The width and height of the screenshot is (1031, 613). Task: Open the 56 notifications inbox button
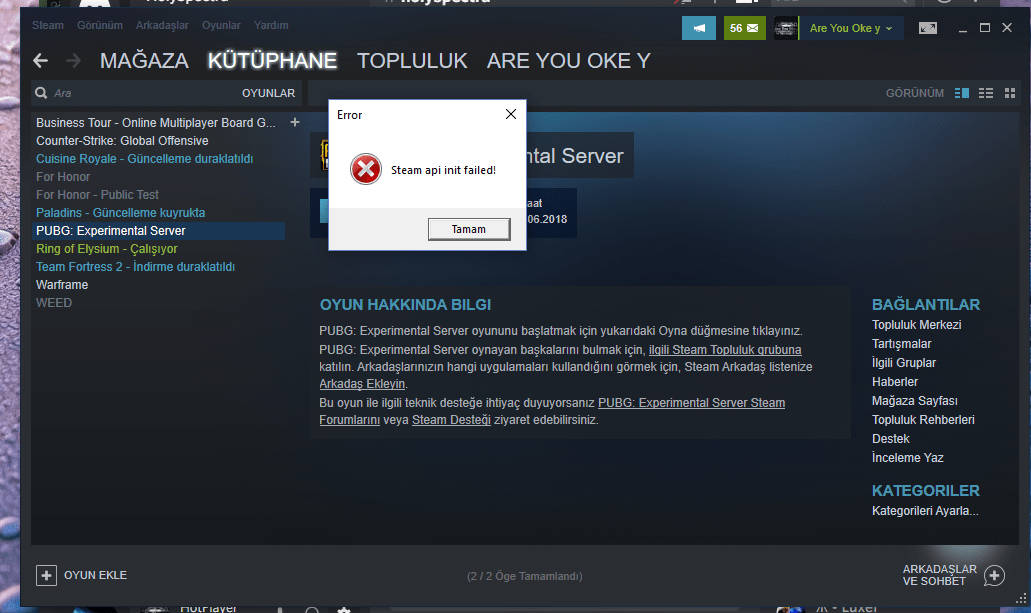(x=744, y=28)
